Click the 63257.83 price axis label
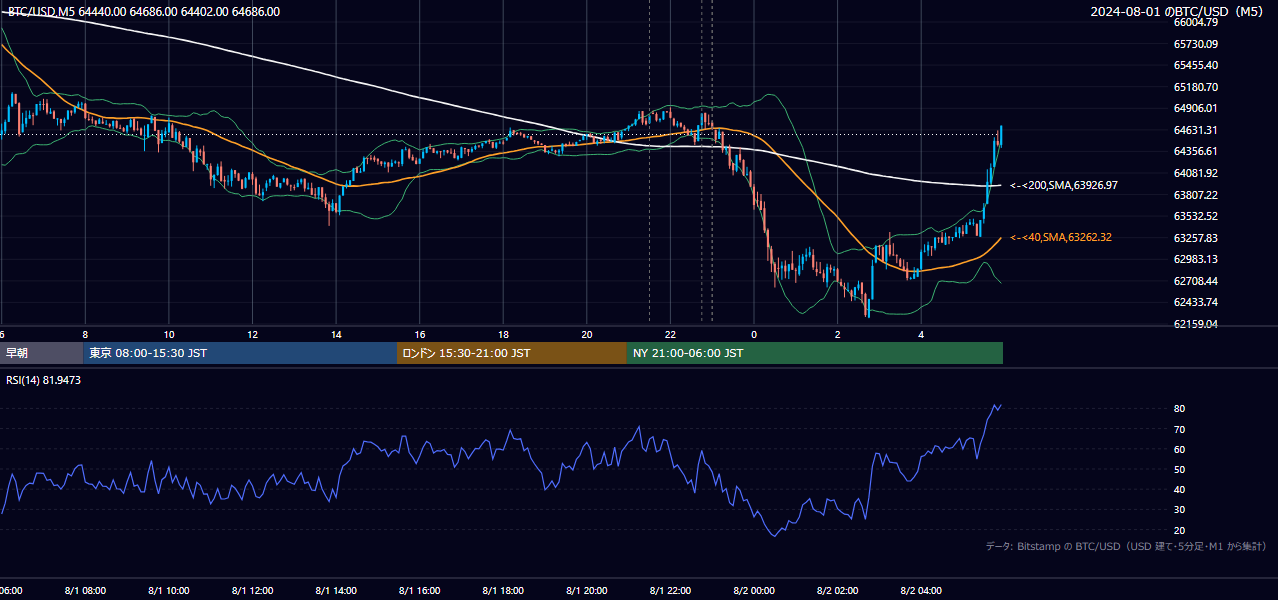 (1195, 238)
